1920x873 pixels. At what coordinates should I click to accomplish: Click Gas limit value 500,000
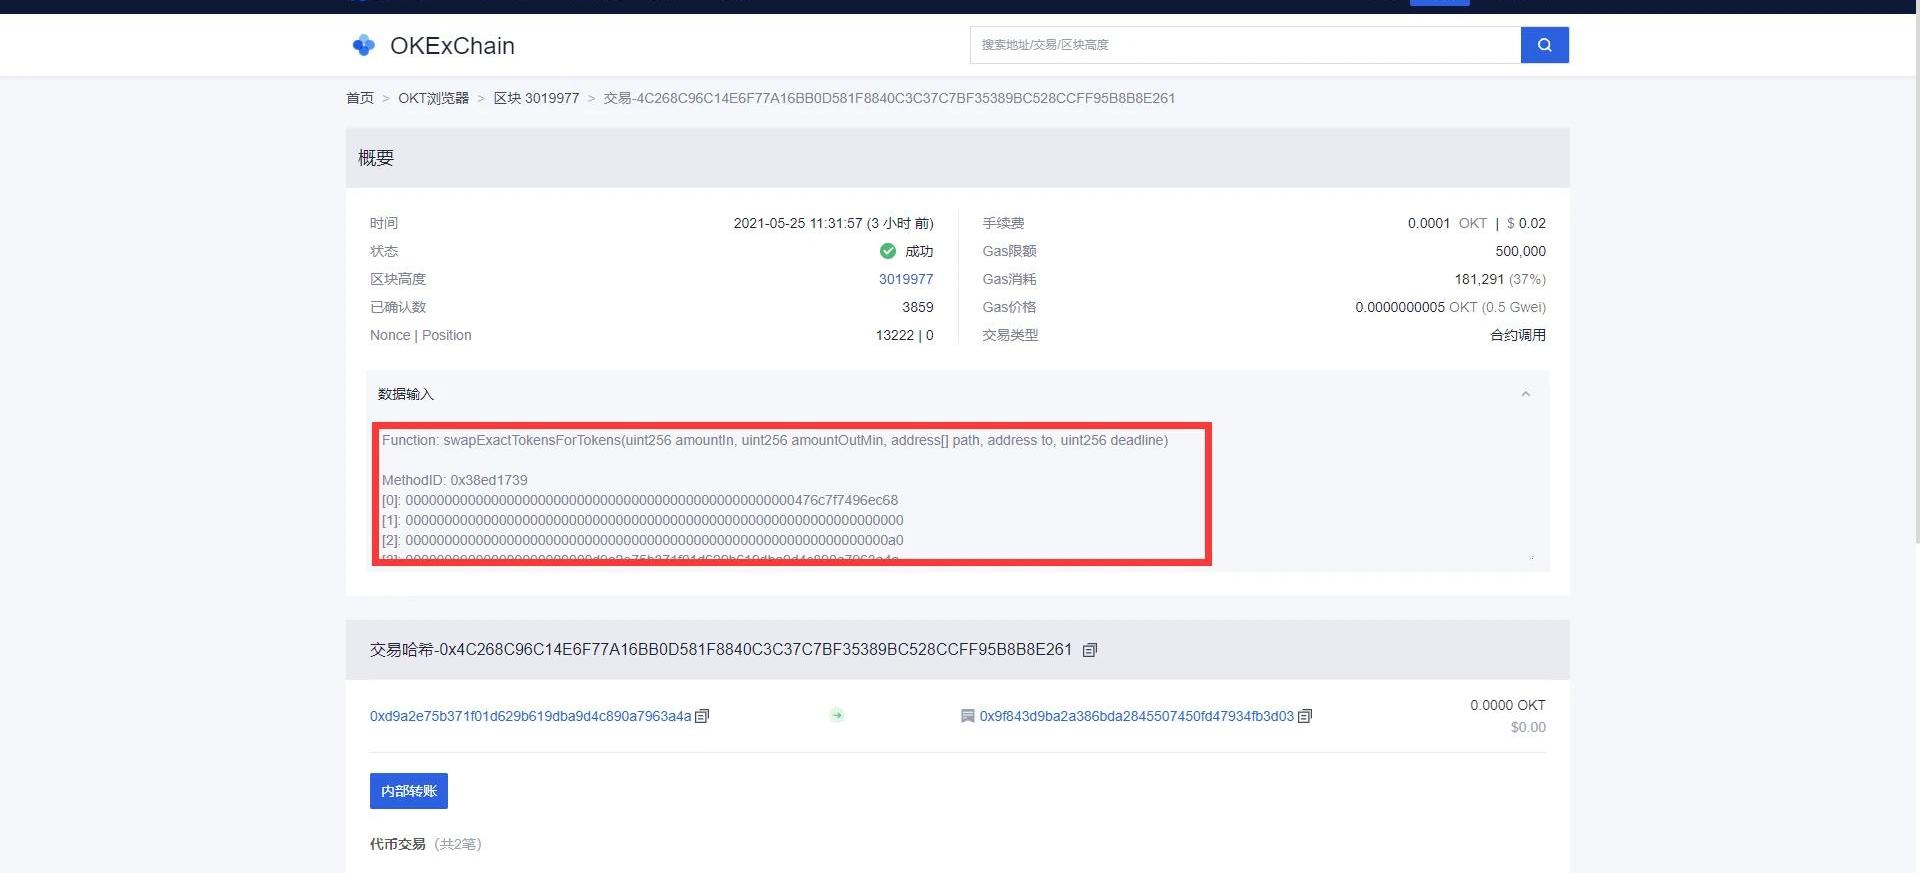point(1521,251)
